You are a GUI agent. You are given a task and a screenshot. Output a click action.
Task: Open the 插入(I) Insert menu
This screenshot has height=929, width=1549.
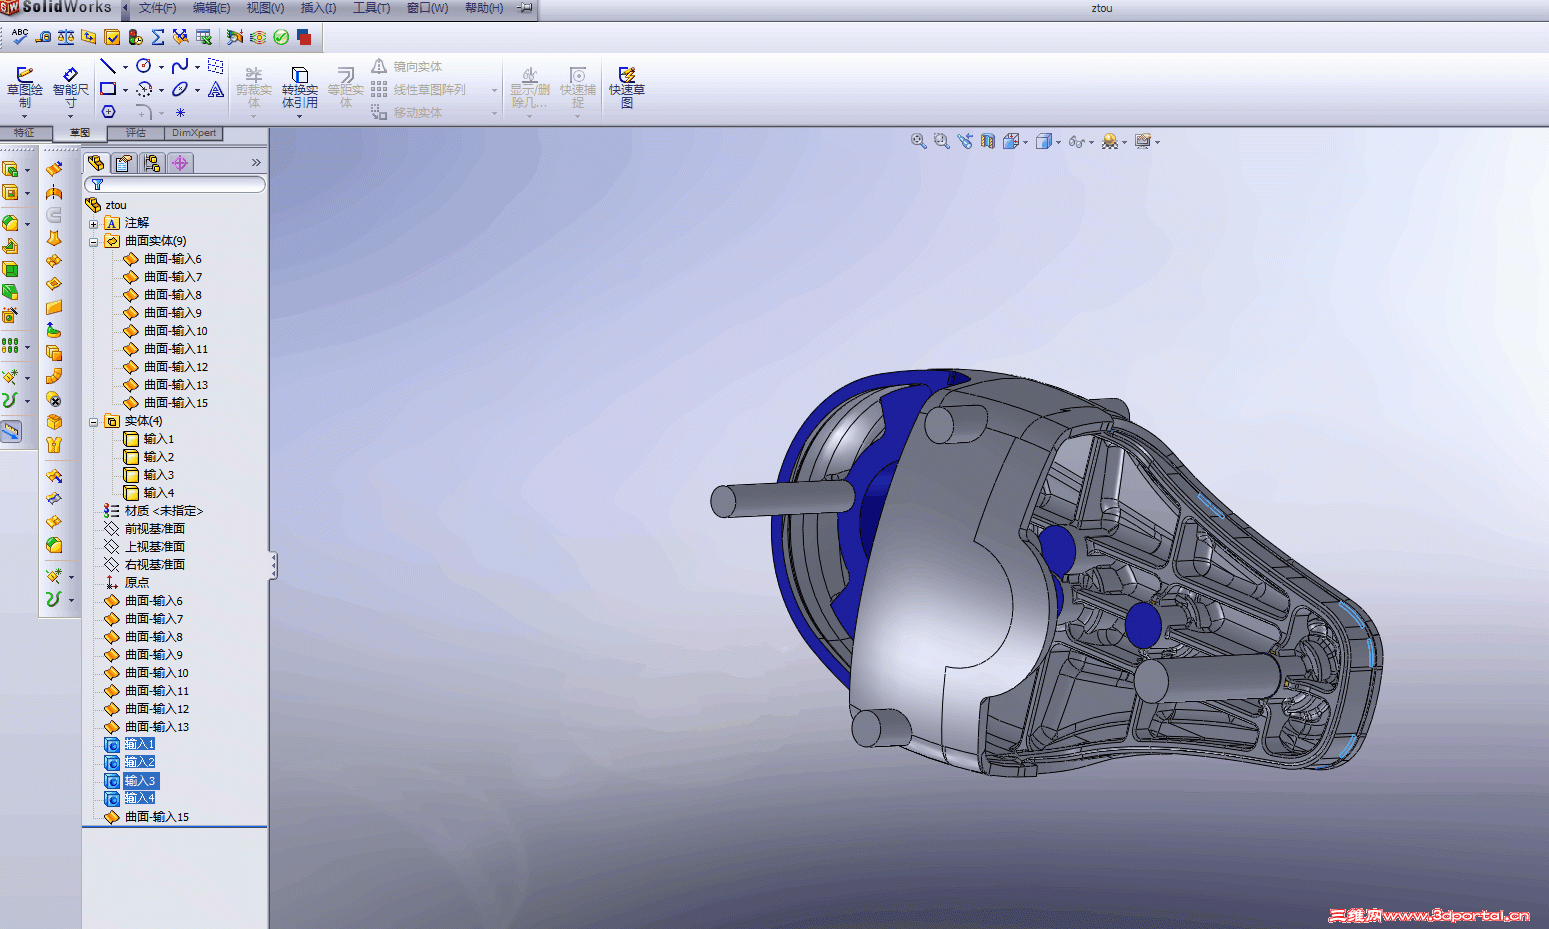coord(319,8)
